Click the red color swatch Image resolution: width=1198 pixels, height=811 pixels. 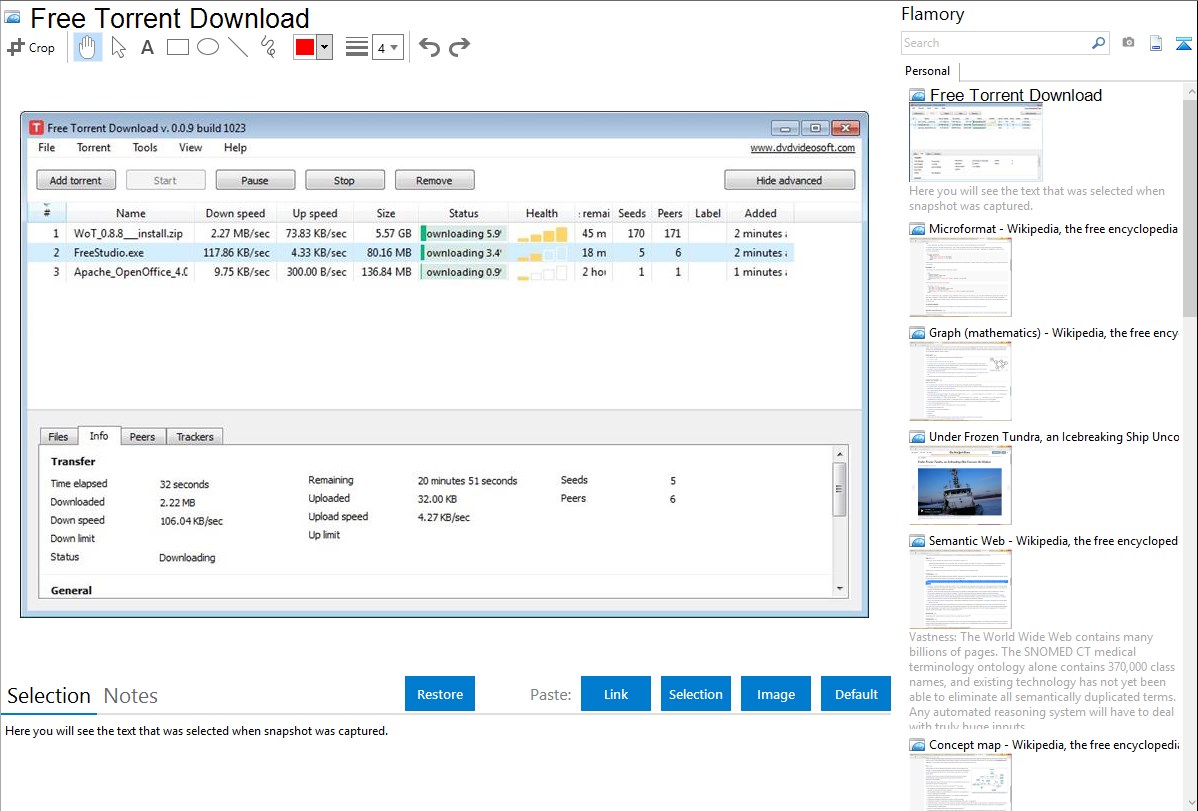coord(305,47)
